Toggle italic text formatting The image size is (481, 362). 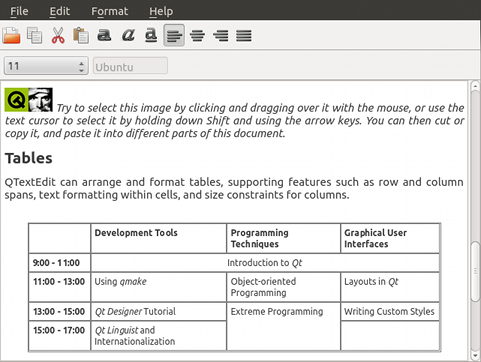click(x=128, y=35)
